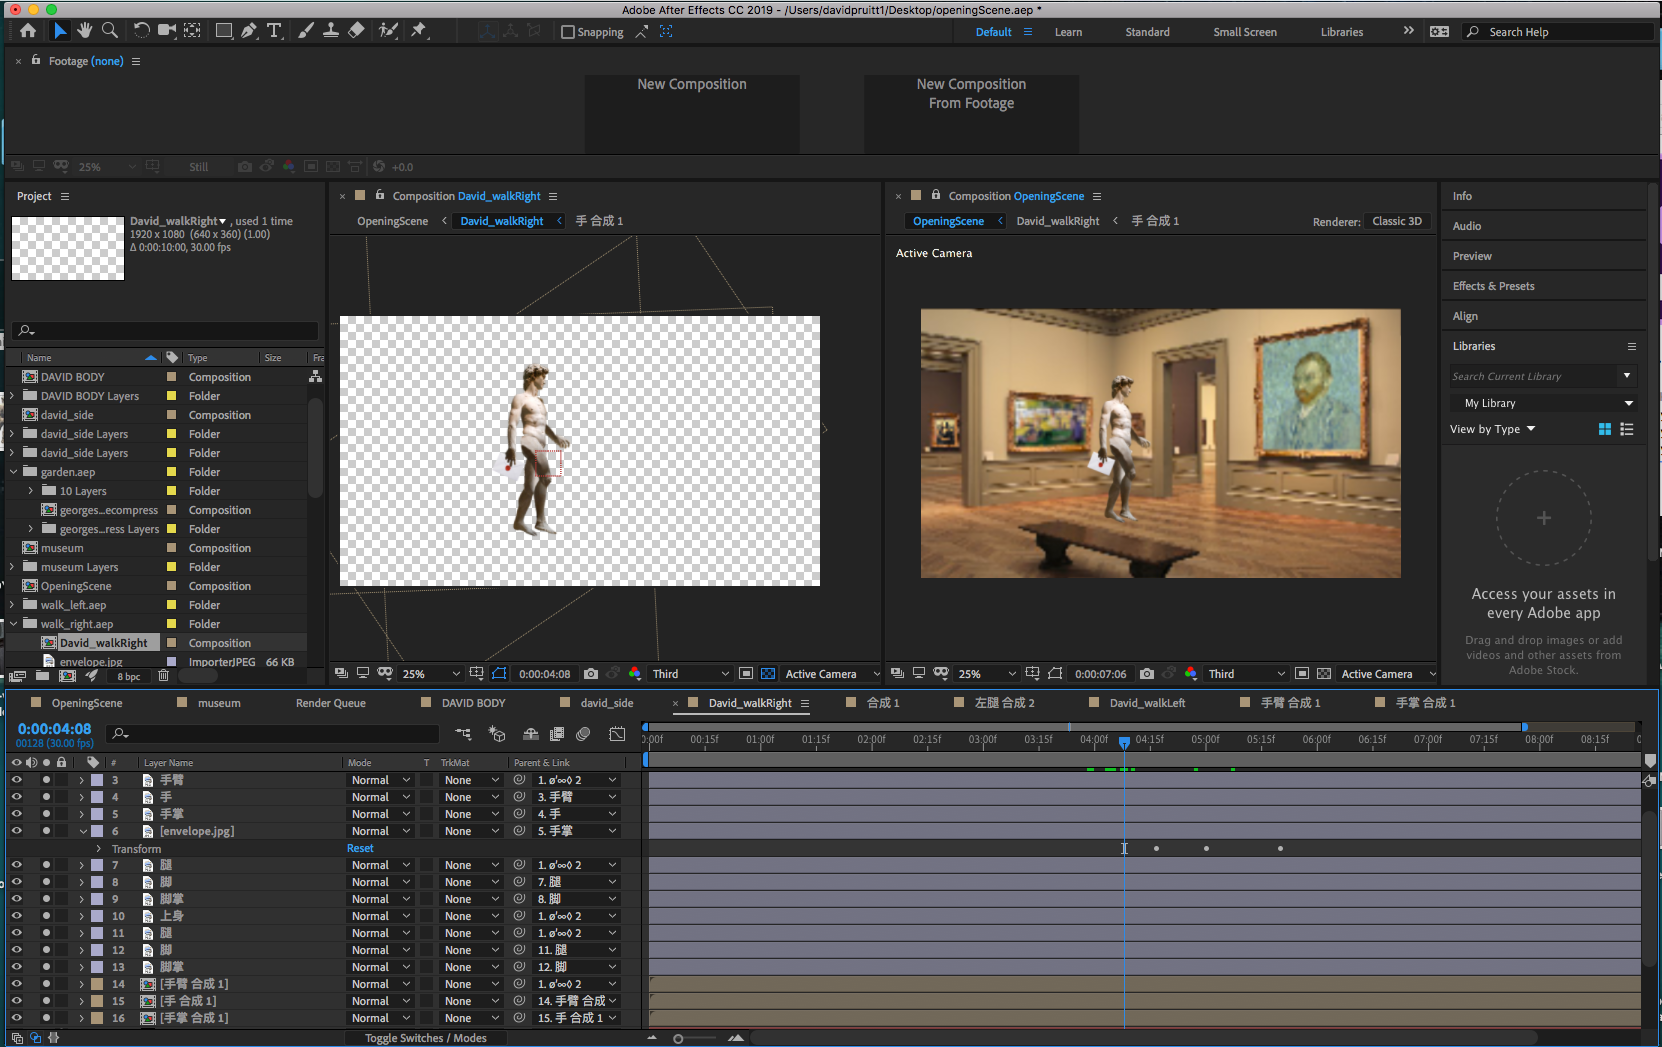This screenshot has height=1047, width=1662.
Task: Expand the museum Layers folder
Action: tap(12, 567)
